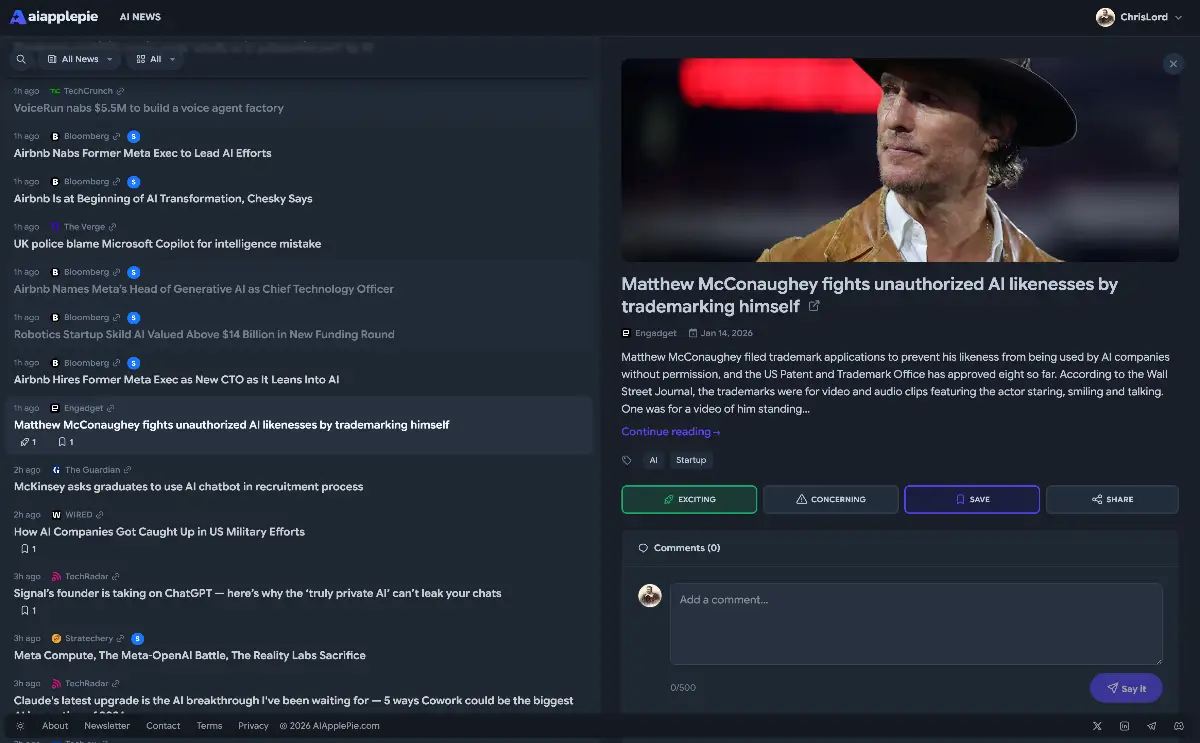
Task: Click the link icon beside Engadget in list
Action: pyautogui.click(x=110, y=408)
